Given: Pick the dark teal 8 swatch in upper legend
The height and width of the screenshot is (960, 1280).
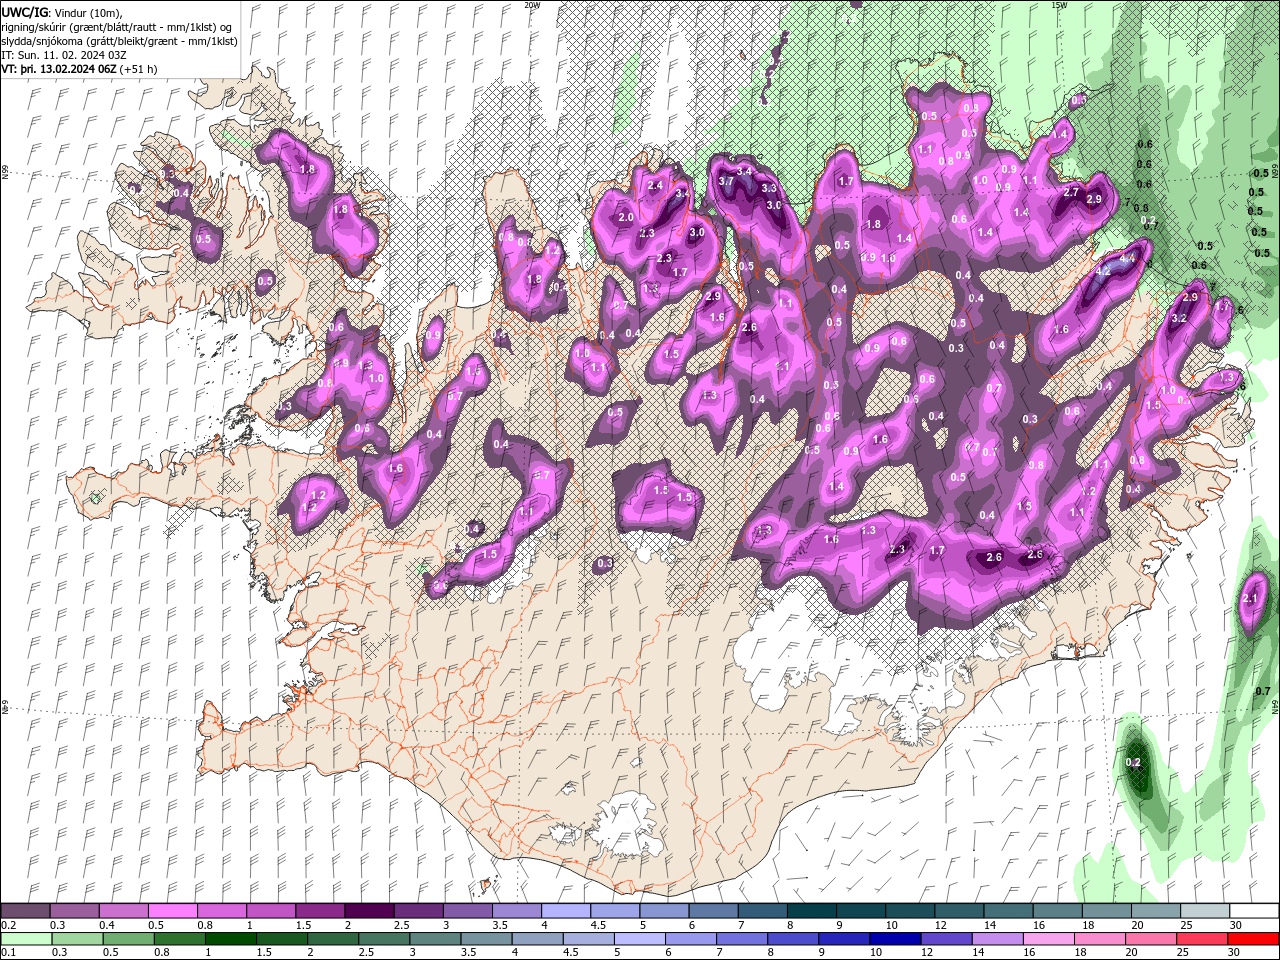Looking at the screenshot, I should pyautogui.click(x=812, y=911).
